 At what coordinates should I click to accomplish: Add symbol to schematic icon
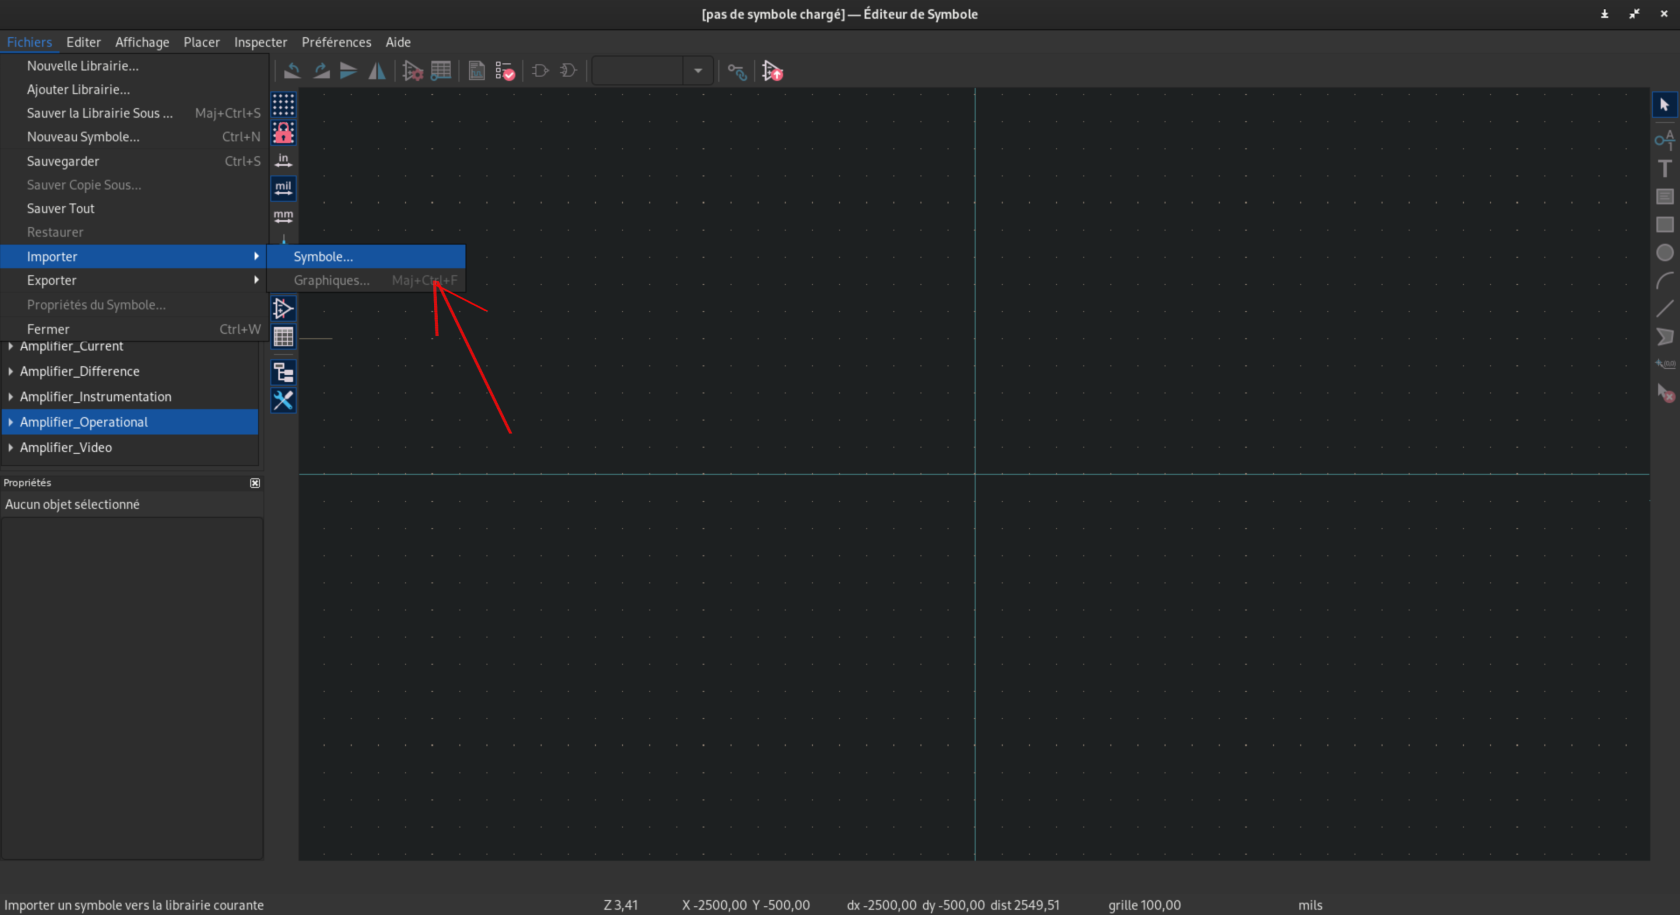772,71
